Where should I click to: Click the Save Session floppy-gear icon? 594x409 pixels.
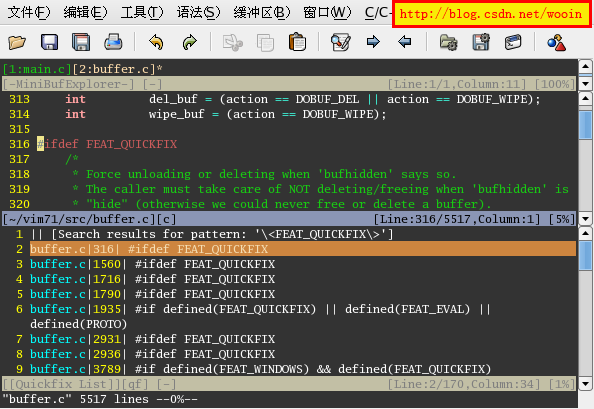coord(481,42)
